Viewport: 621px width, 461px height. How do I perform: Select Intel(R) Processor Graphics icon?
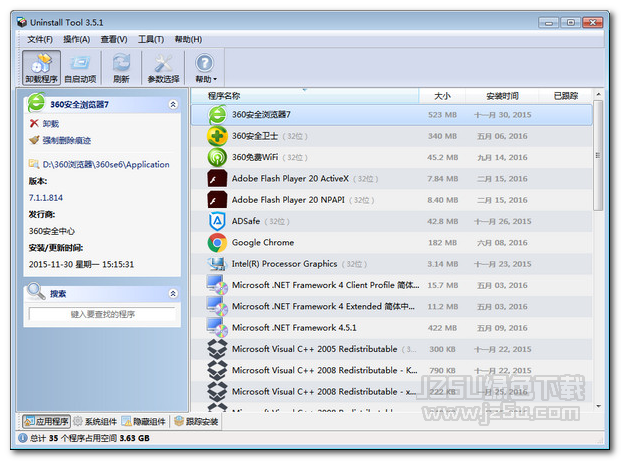[217, 264]
